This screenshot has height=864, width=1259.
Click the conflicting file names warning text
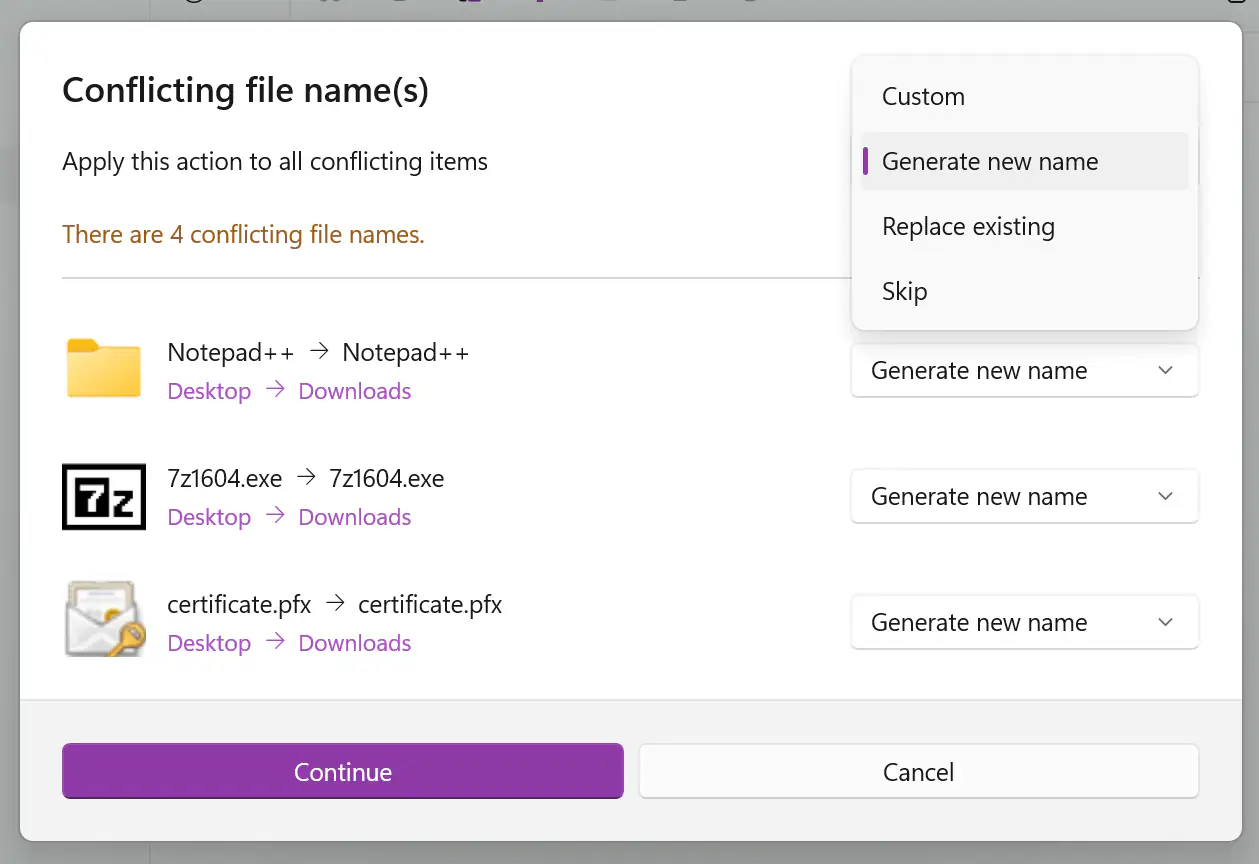click(243, 234)
